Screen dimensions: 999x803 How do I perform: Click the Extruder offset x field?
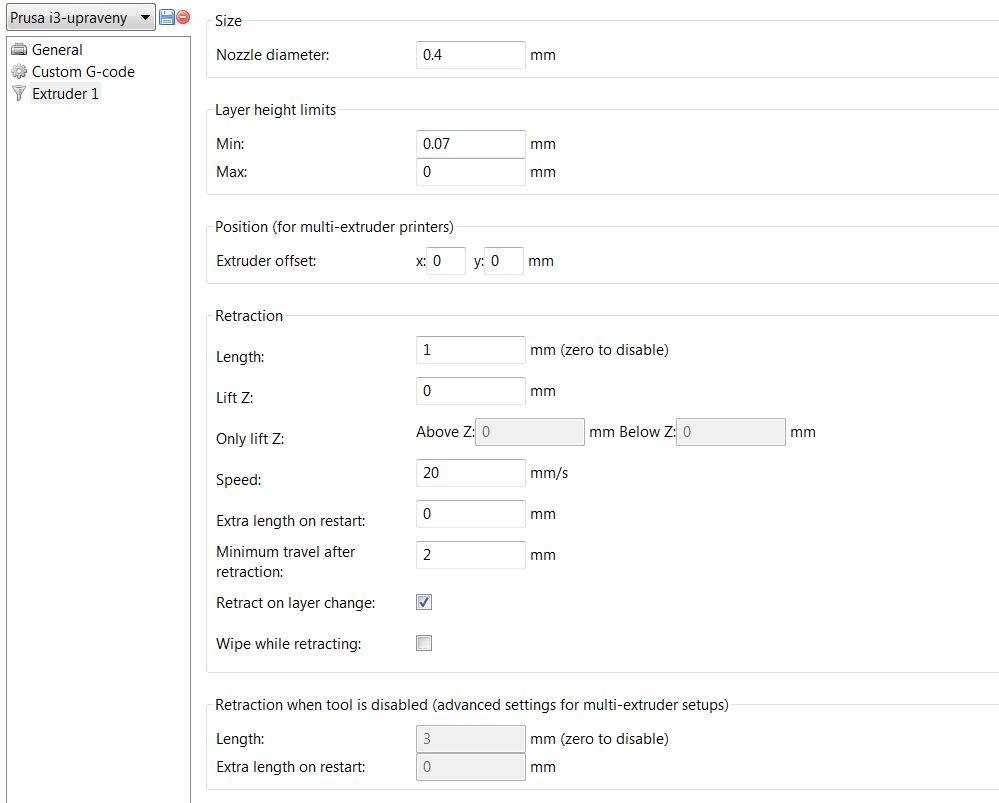coord(446,261)
